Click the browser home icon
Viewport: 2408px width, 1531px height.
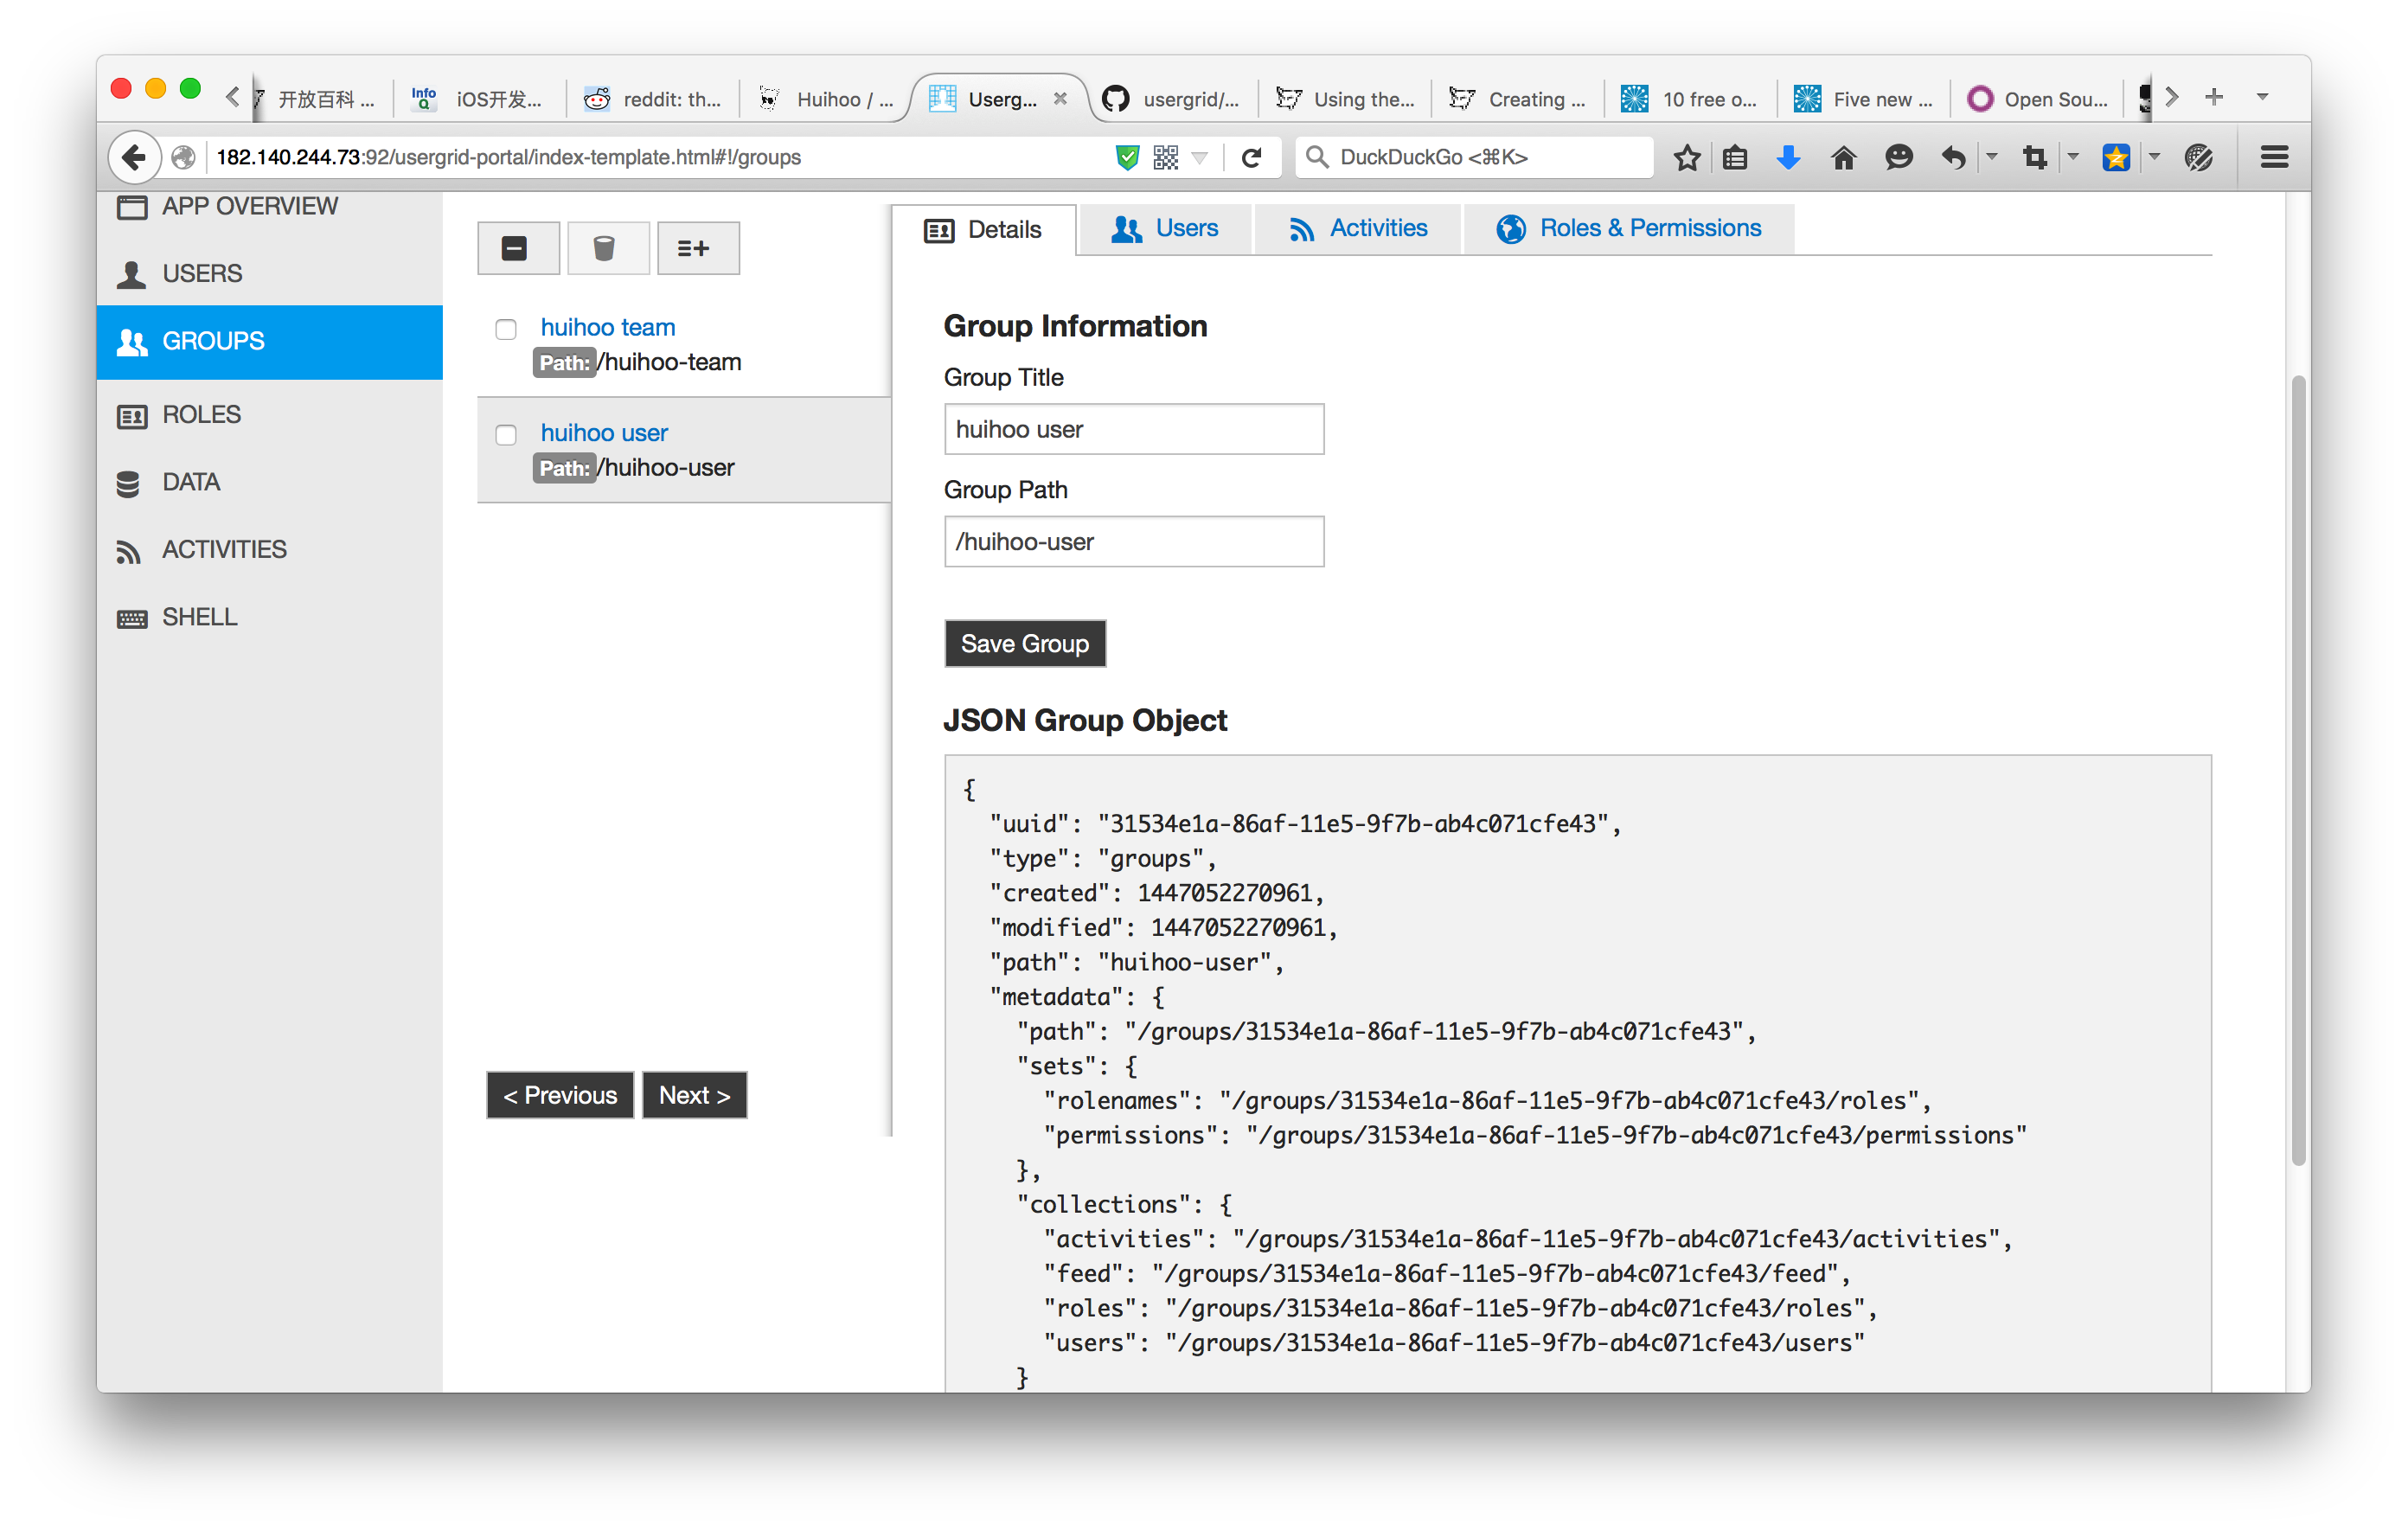pyautogui.click(x=1843, y=157)
